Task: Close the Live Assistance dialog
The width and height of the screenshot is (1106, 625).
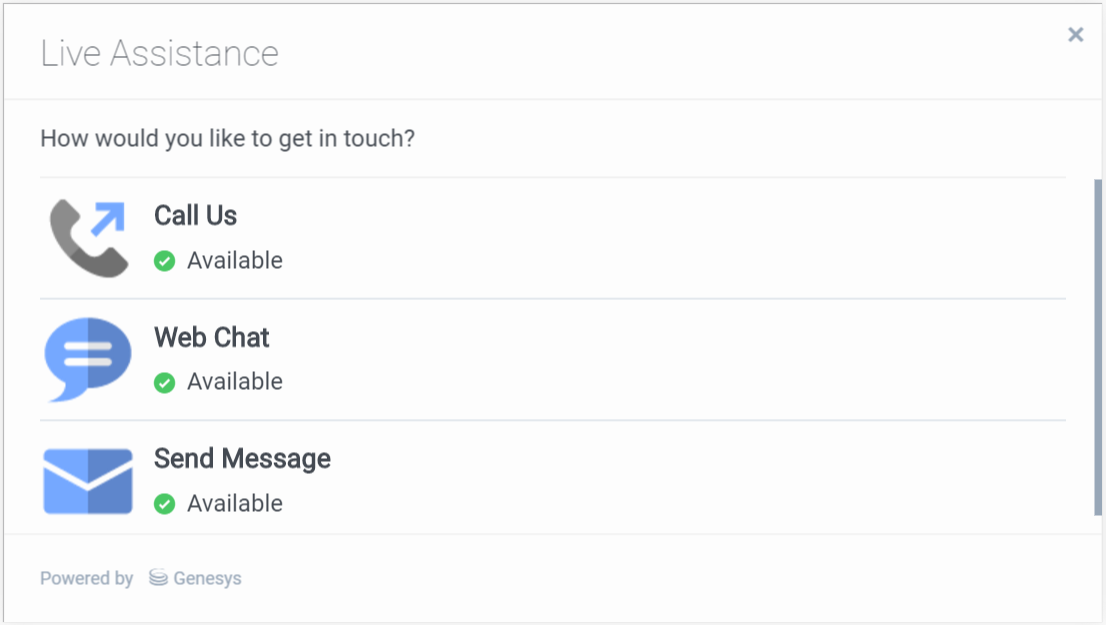Action: (1076, 35)
